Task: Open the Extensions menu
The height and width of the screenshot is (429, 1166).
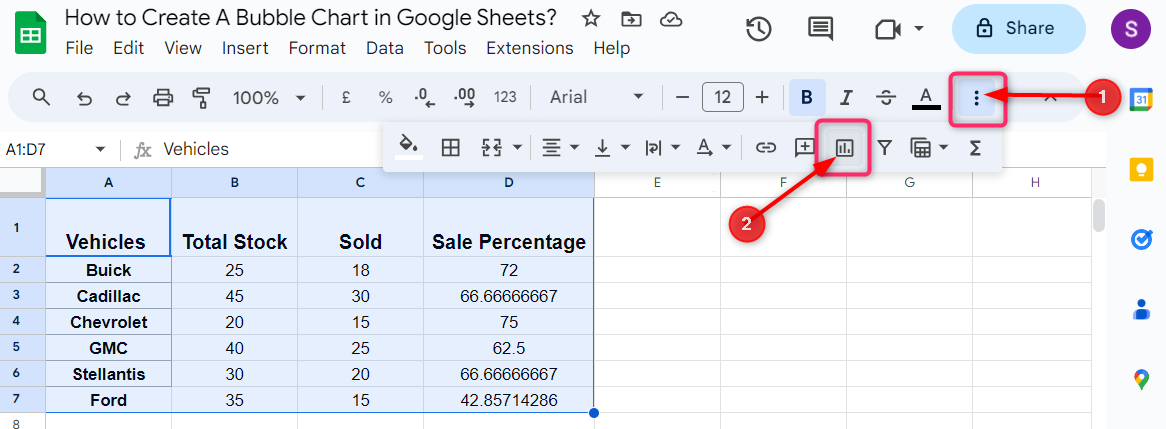Action: 529,48
